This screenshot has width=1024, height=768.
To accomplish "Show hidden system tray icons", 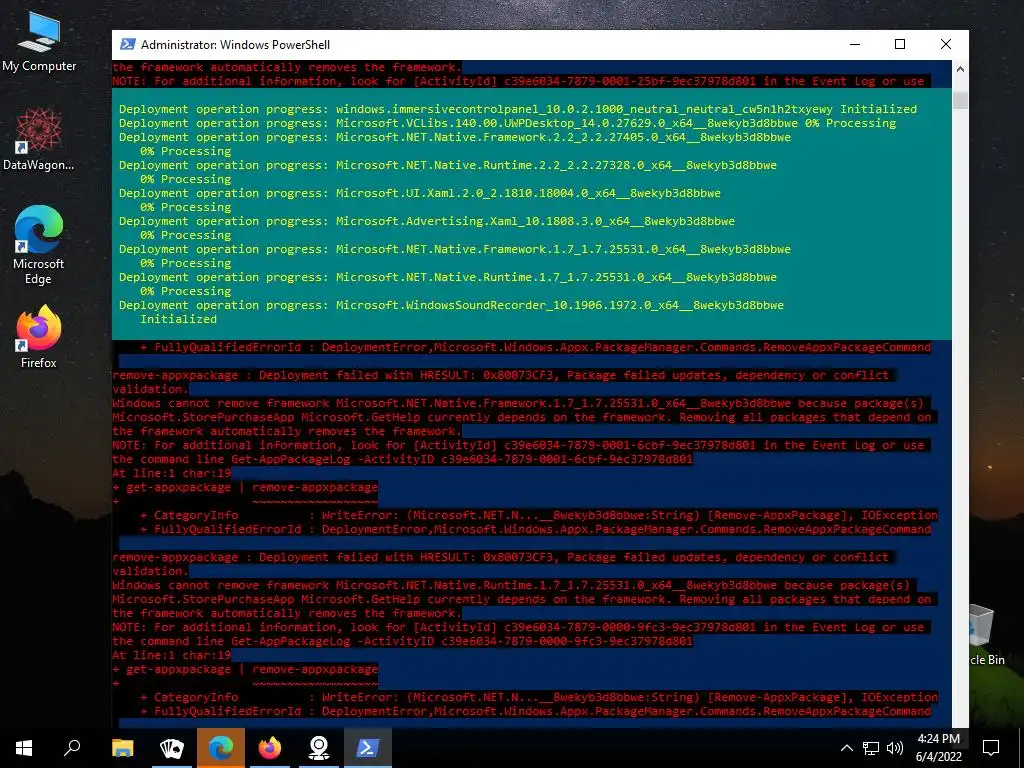I will click(x=846, y=748).
